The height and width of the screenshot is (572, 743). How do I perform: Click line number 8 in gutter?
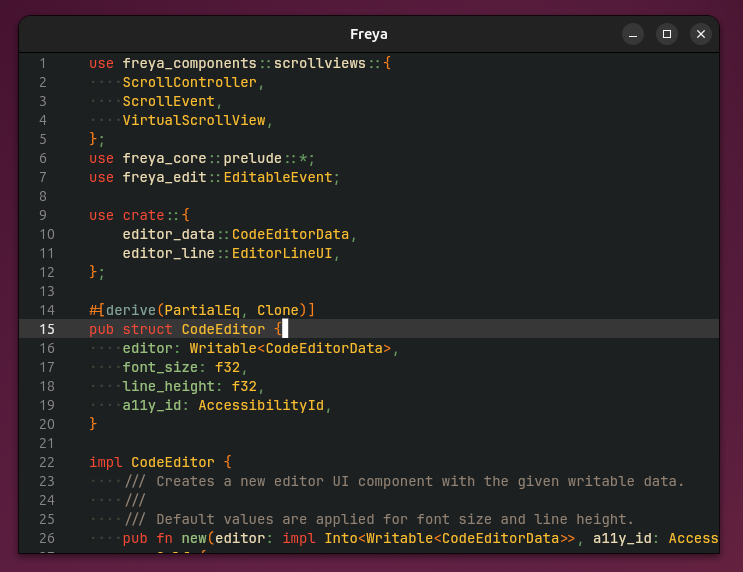point(43,196)
